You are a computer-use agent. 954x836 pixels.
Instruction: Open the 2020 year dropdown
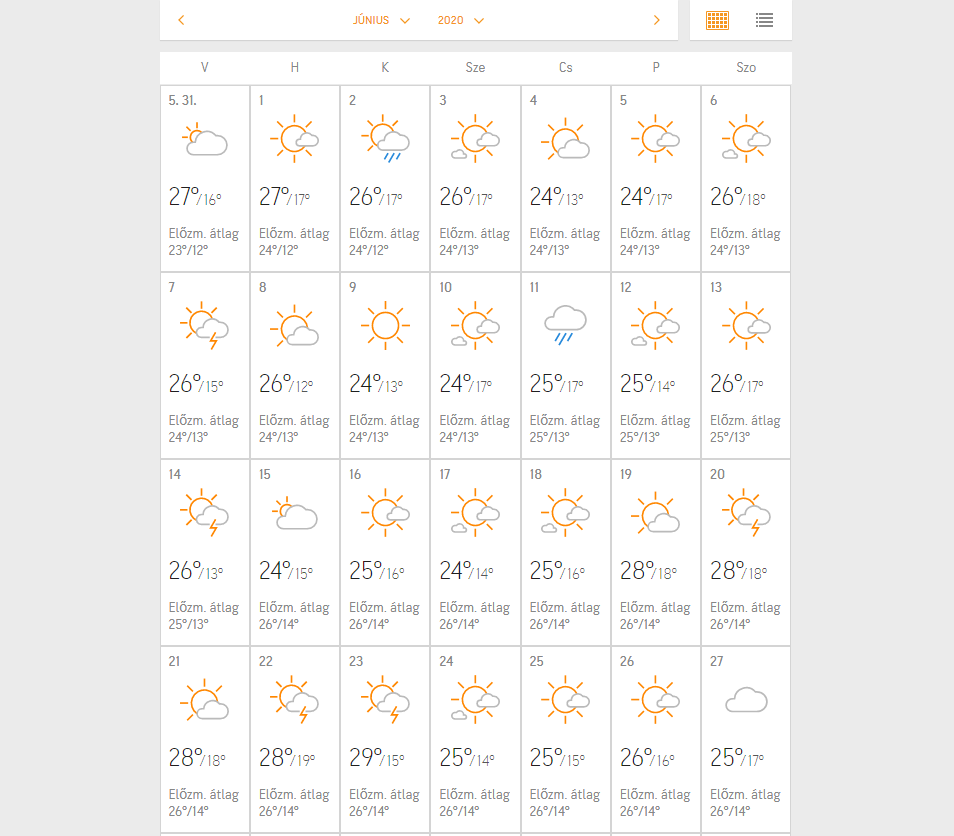point(461,20)
